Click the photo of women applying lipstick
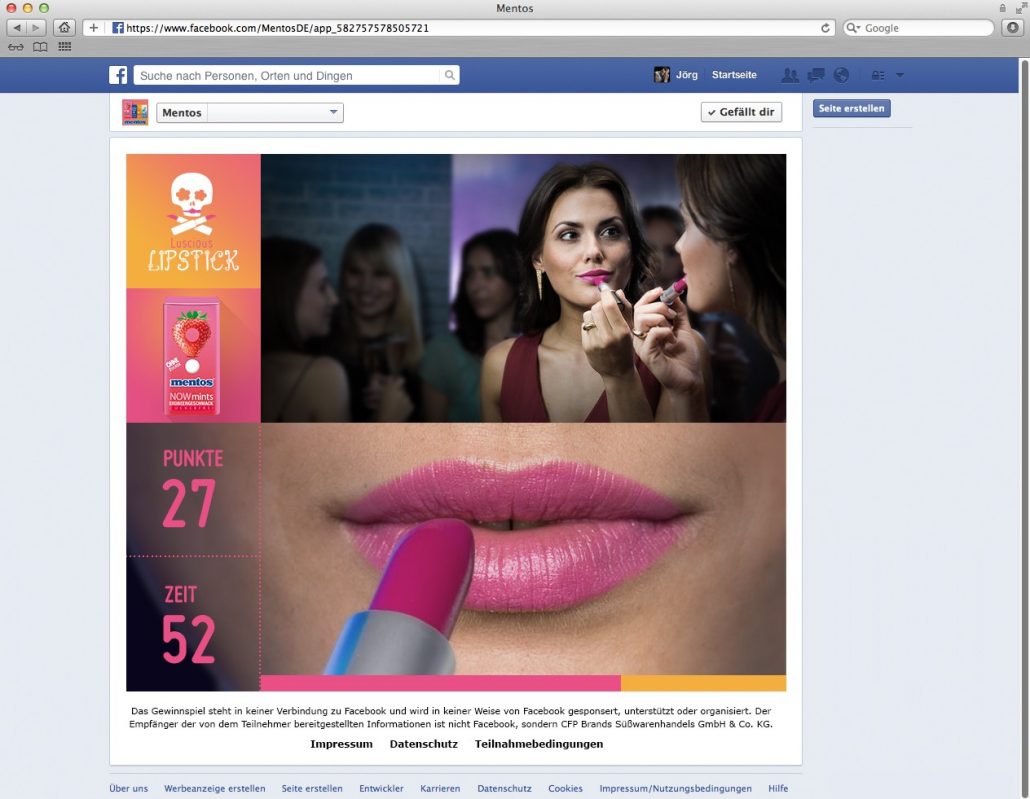This screenshot has height=799, width=1030. 523,288
